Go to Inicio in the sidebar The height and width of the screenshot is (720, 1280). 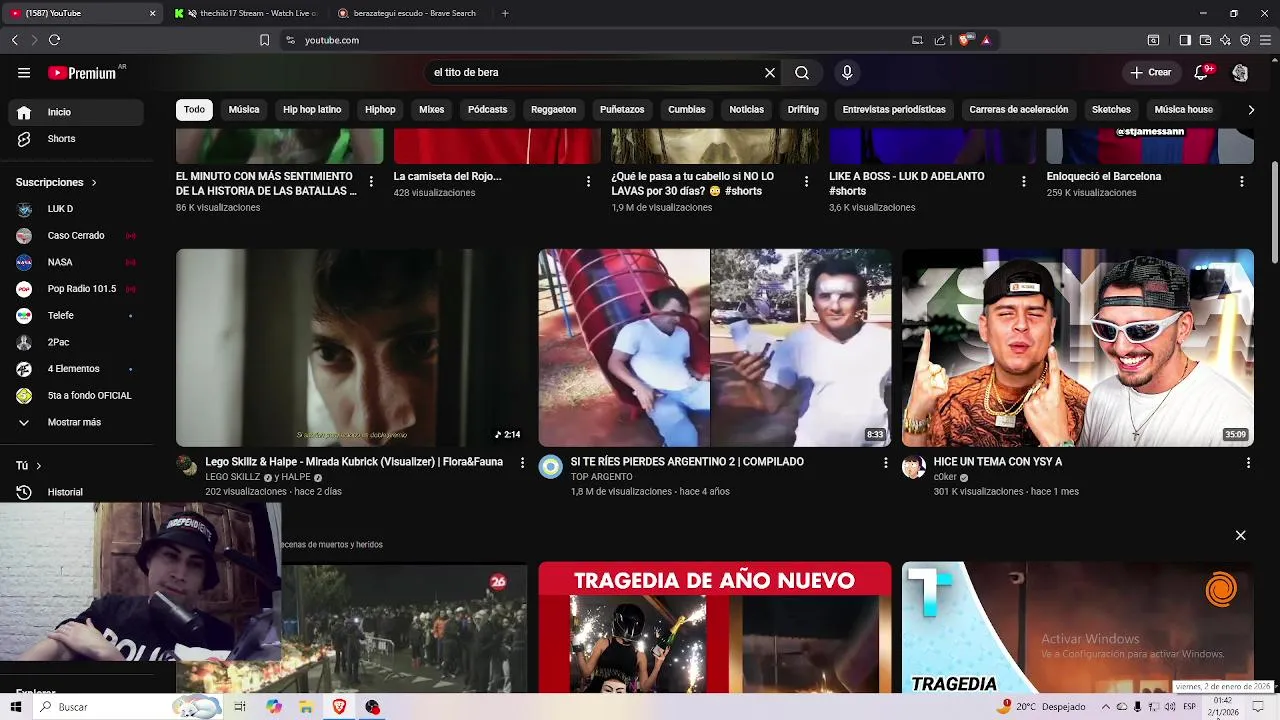point(76,112)
